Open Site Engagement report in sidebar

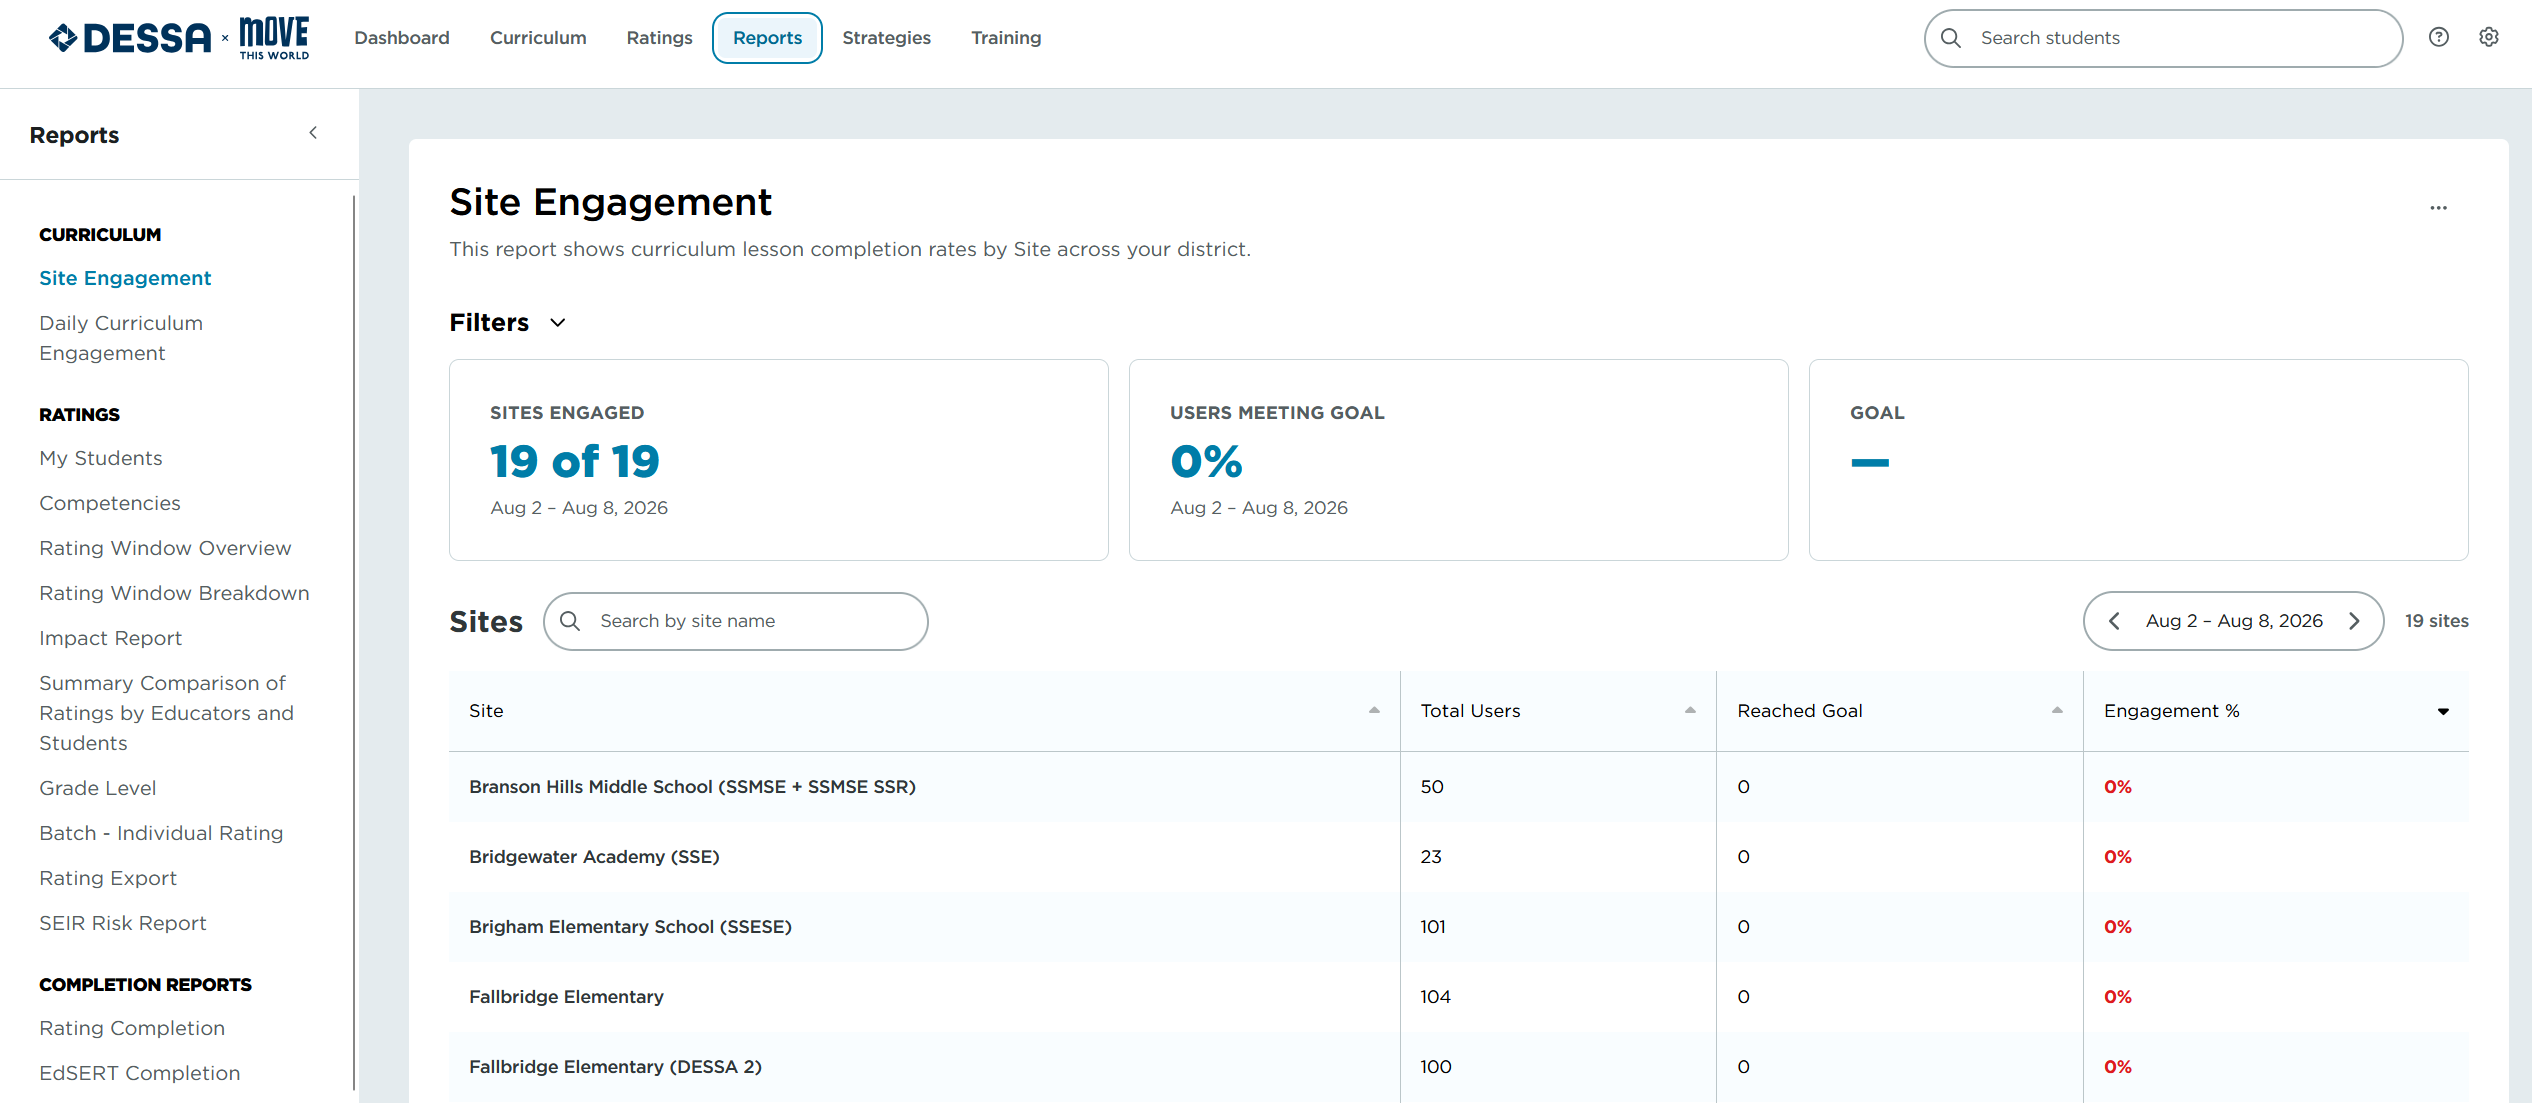point(125,278)
